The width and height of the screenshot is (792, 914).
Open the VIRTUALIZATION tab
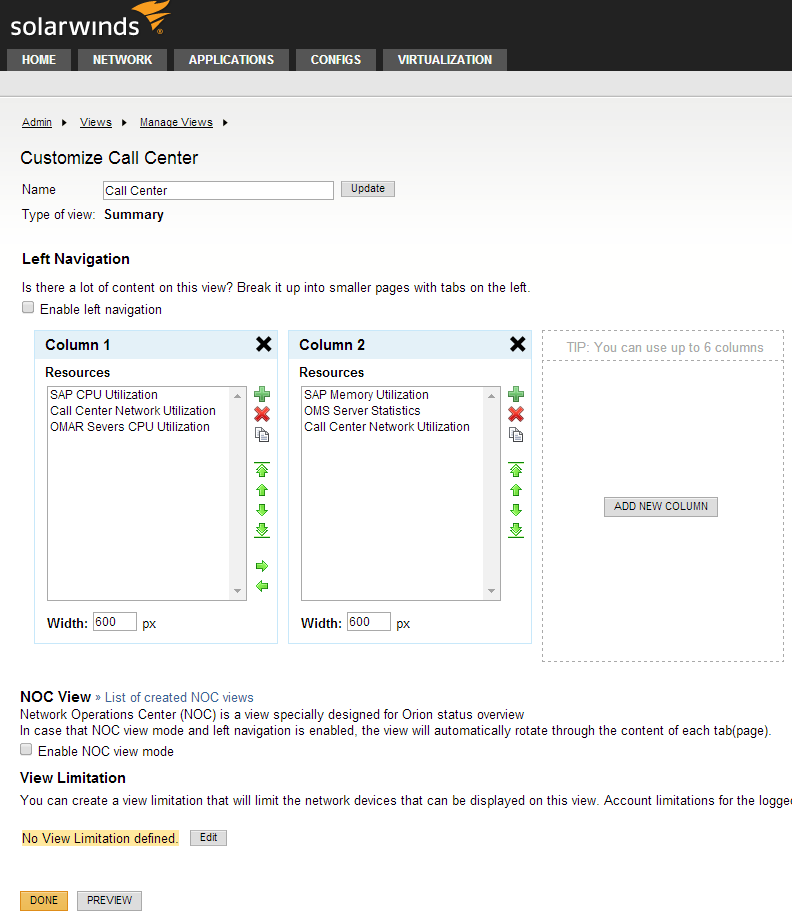(445, 60)
